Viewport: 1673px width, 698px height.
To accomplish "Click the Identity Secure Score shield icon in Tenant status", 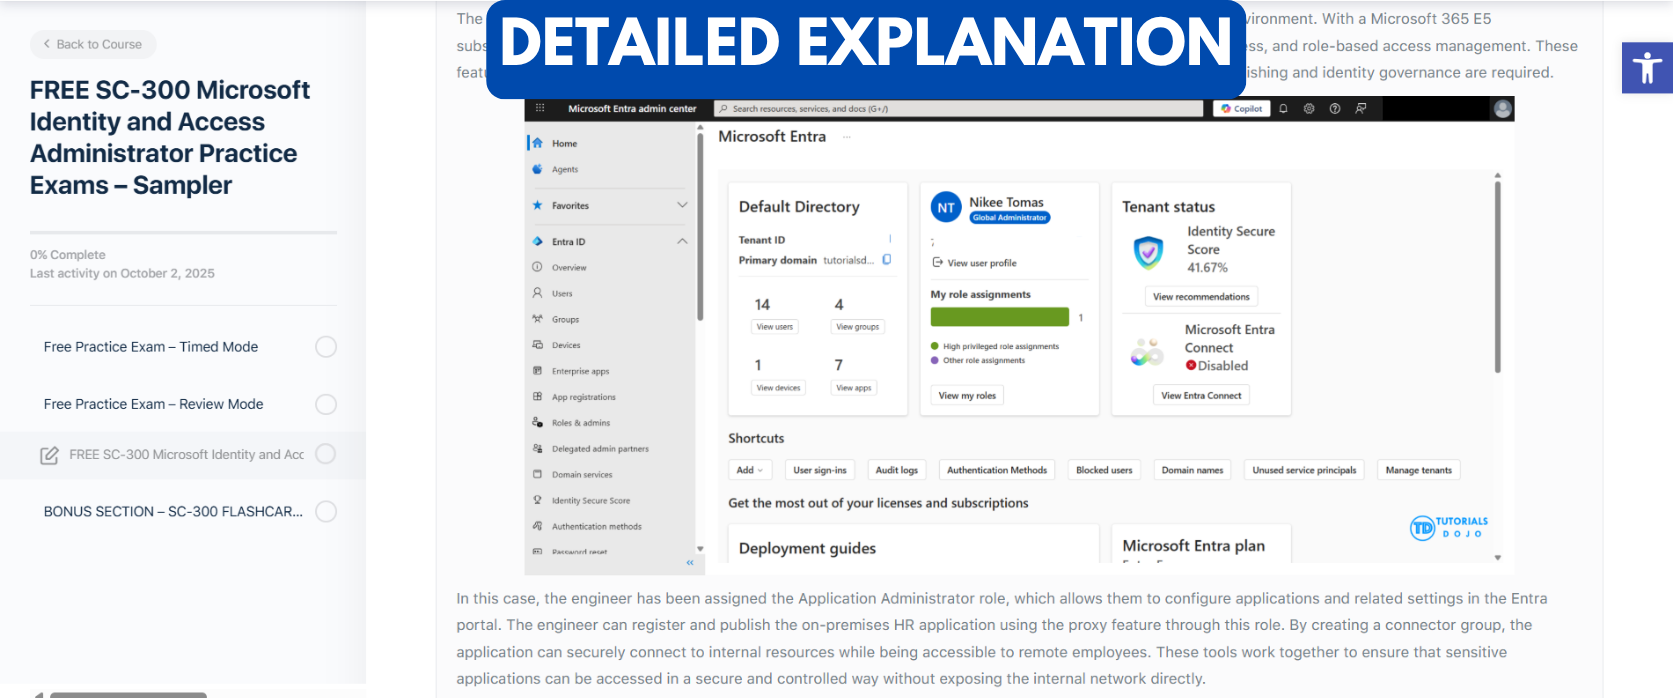I will pyautogui.click(x=1148, y=252).
